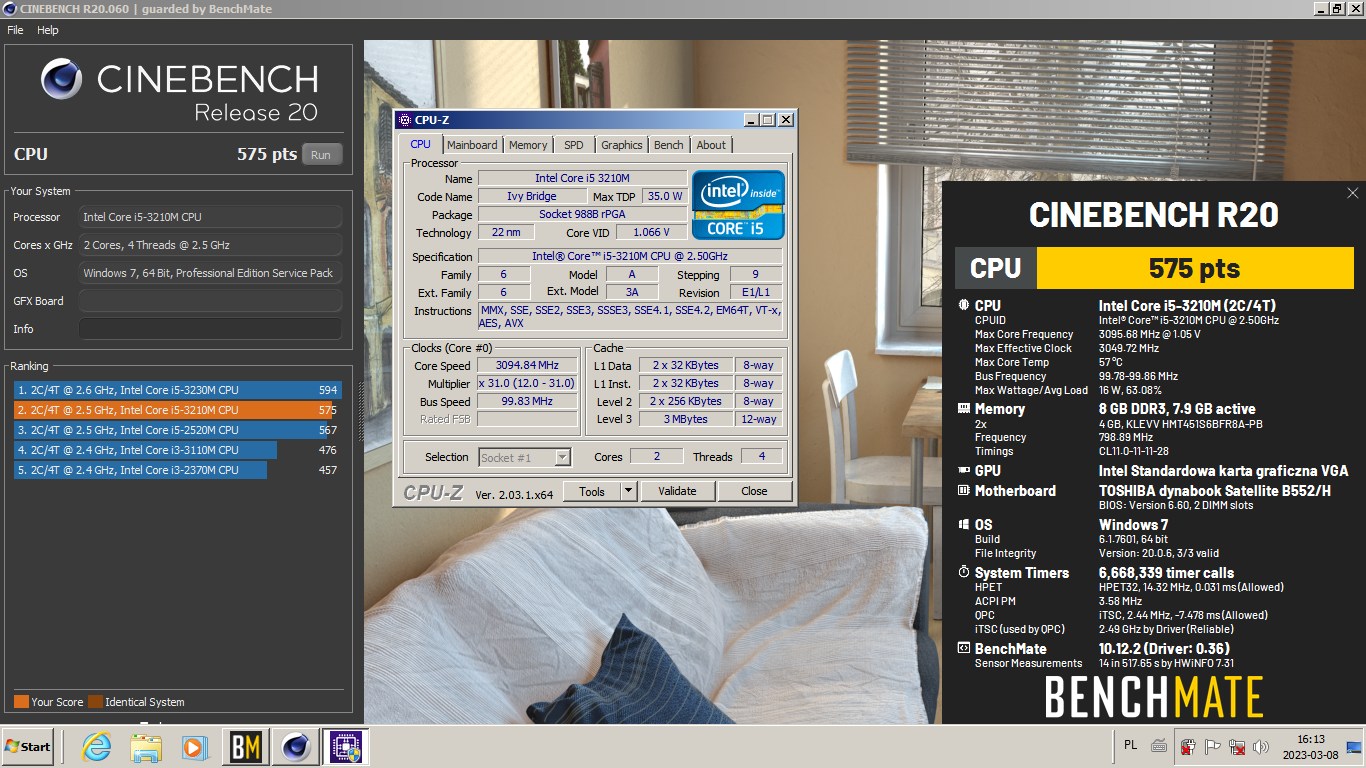
Task: Open the Socket #1 selection dropdown
Action: point(524,457)
